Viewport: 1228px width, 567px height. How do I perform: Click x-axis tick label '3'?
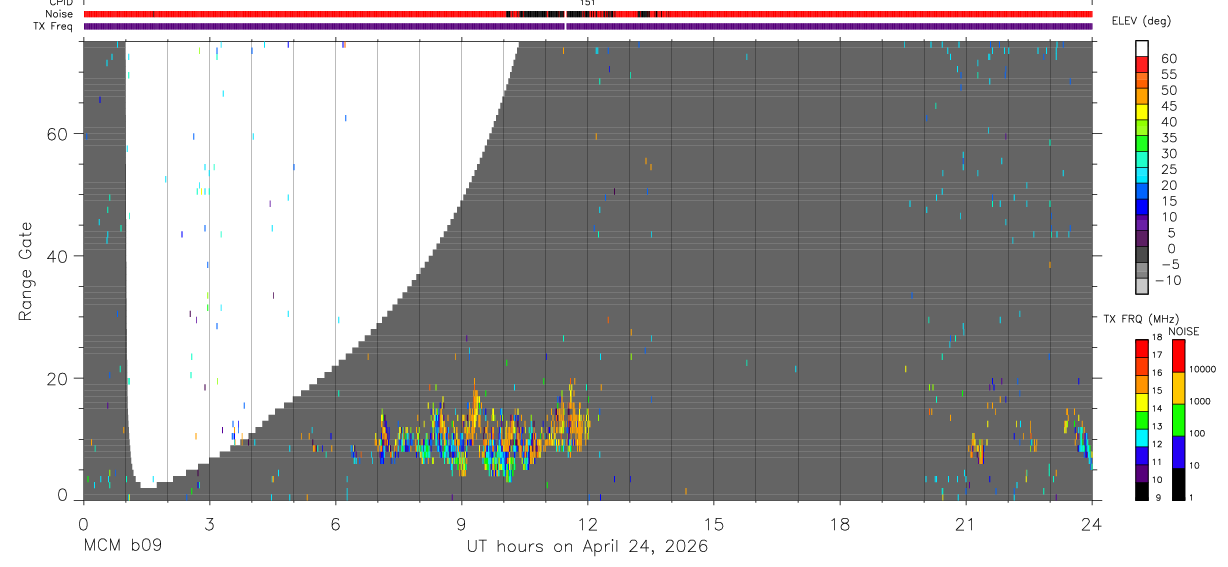(209, 524)
